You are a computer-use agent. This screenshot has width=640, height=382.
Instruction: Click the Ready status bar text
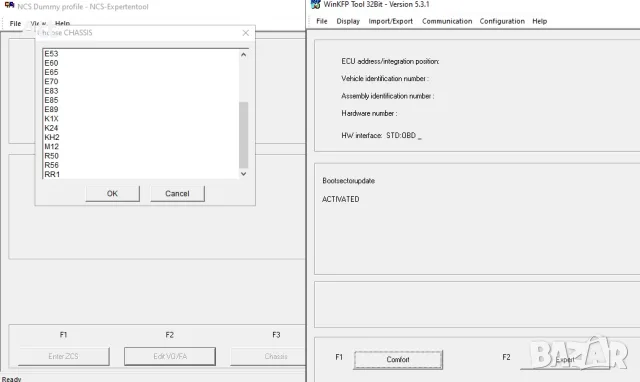click(11, 379)
